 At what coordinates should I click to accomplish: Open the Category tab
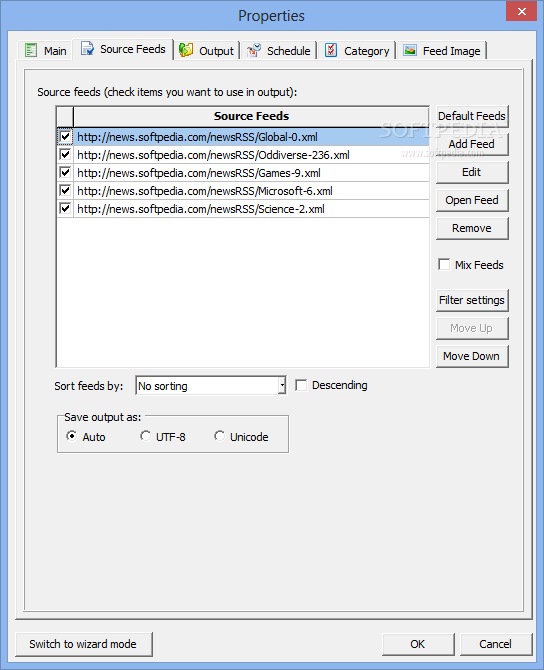point(357,51)
